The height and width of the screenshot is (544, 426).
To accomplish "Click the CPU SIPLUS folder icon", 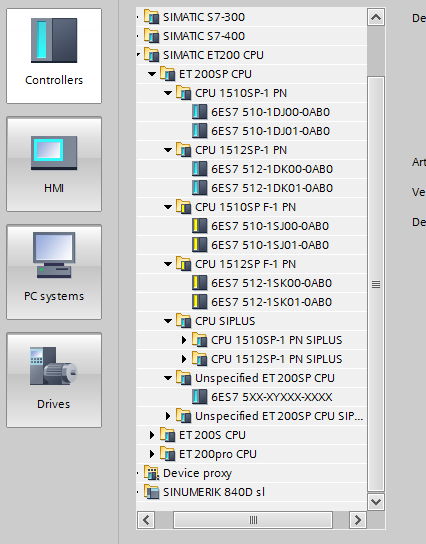I will click(184, 321).
